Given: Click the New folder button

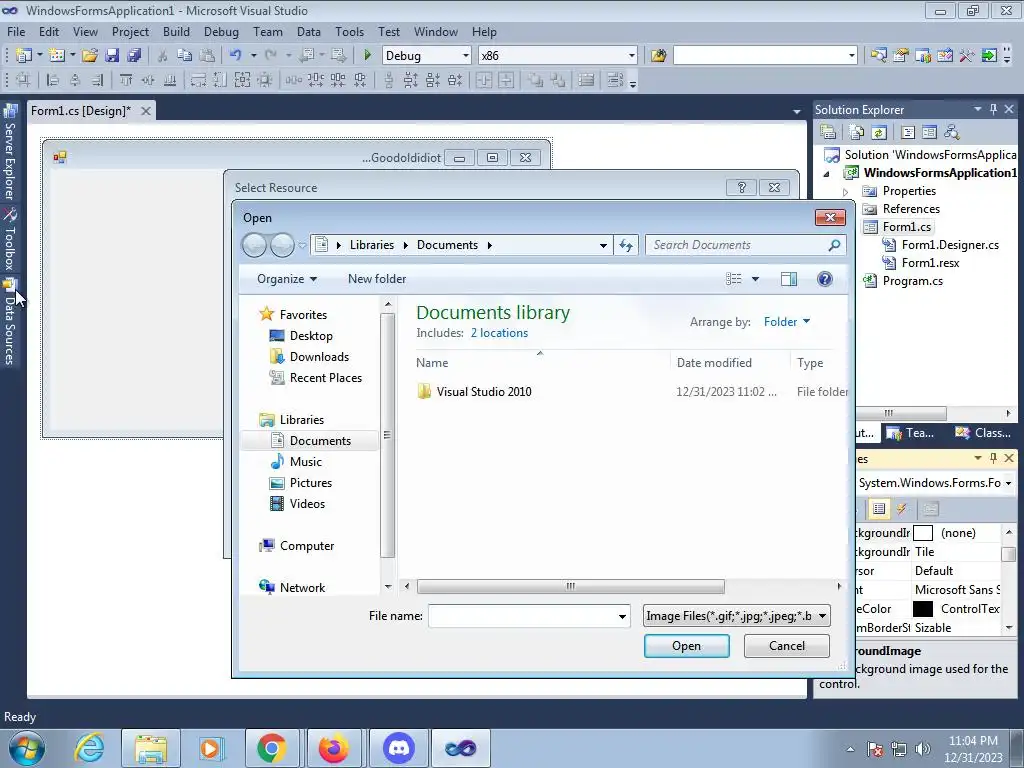Looking at the screenshot, I should [x=377, y=279].
